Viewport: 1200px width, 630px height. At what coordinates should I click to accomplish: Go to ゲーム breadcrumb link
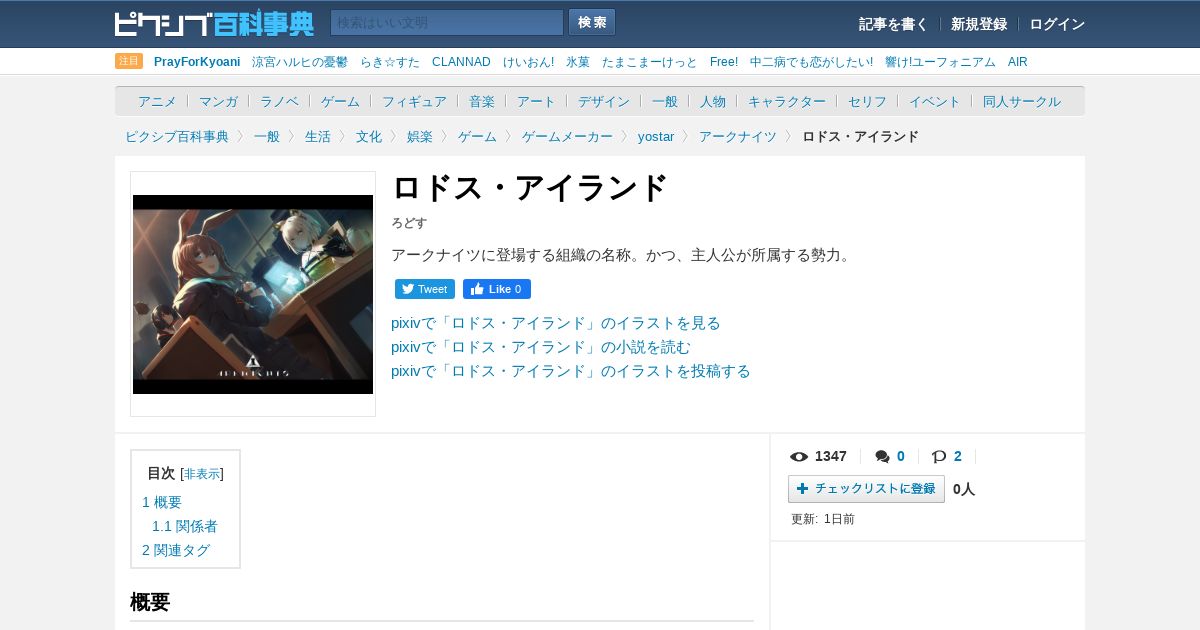(x=477, y=136)
